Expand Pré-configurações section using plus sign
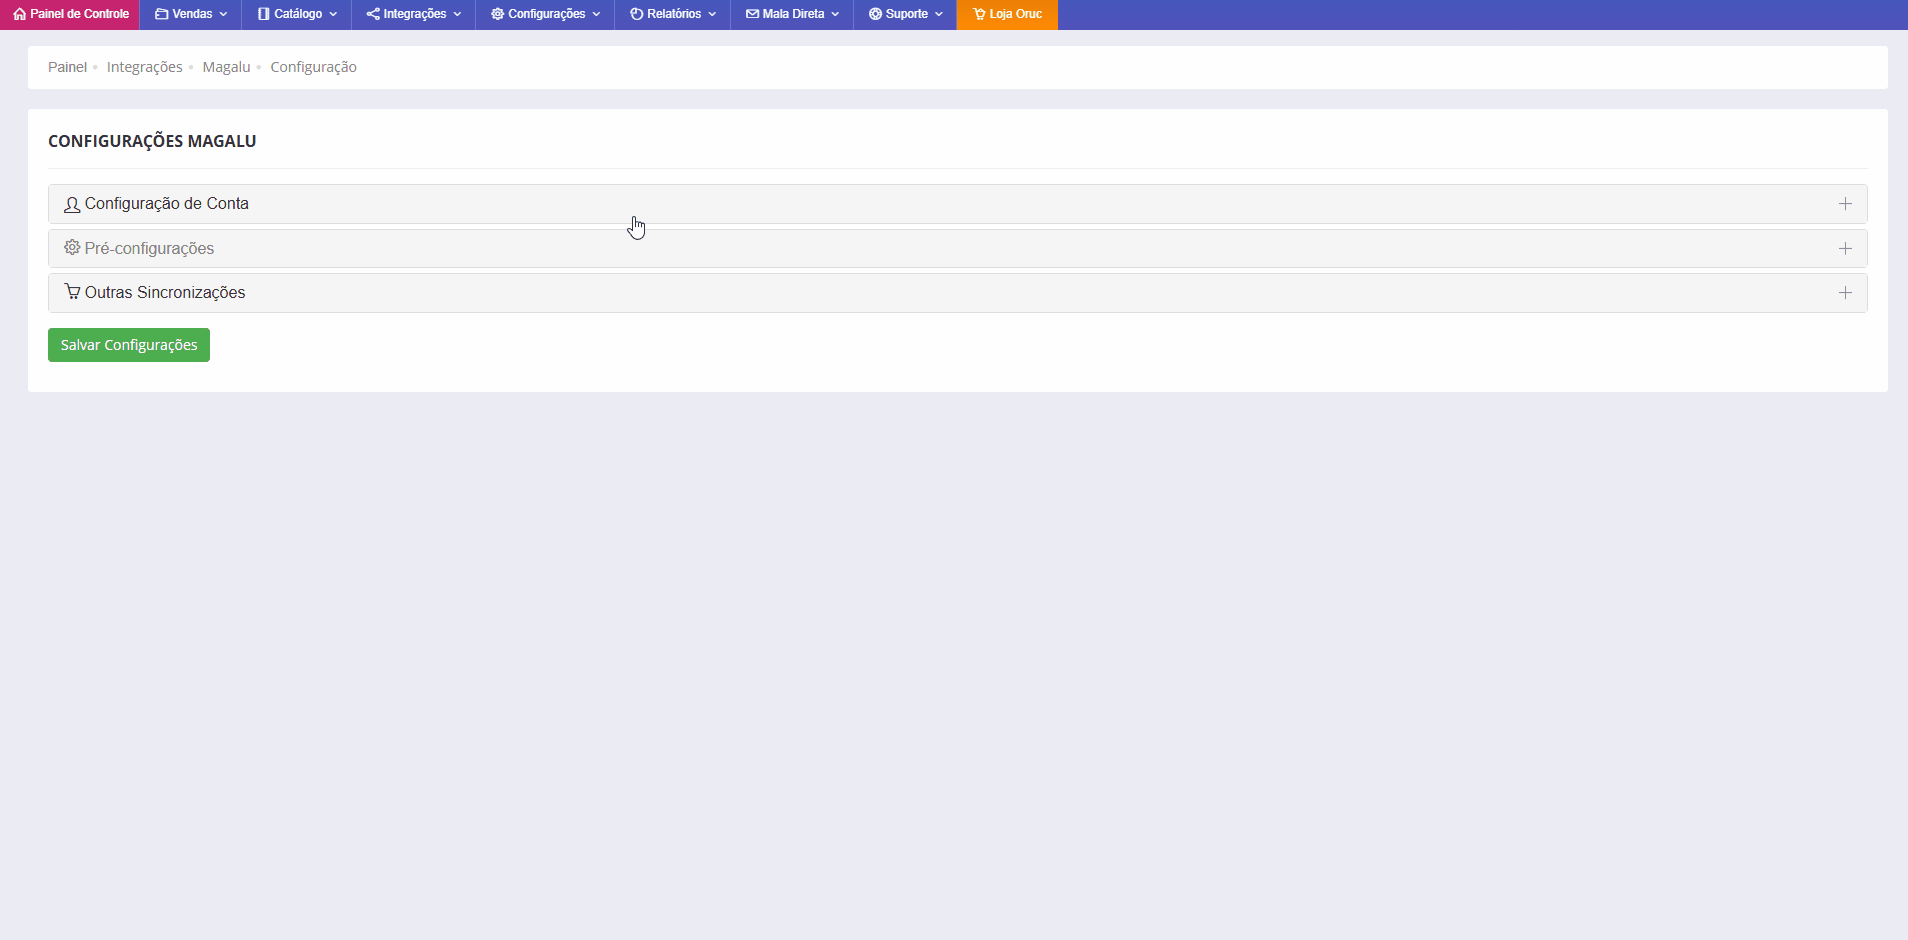This screenshot has width=1908, height=940. pos(1845,248)
